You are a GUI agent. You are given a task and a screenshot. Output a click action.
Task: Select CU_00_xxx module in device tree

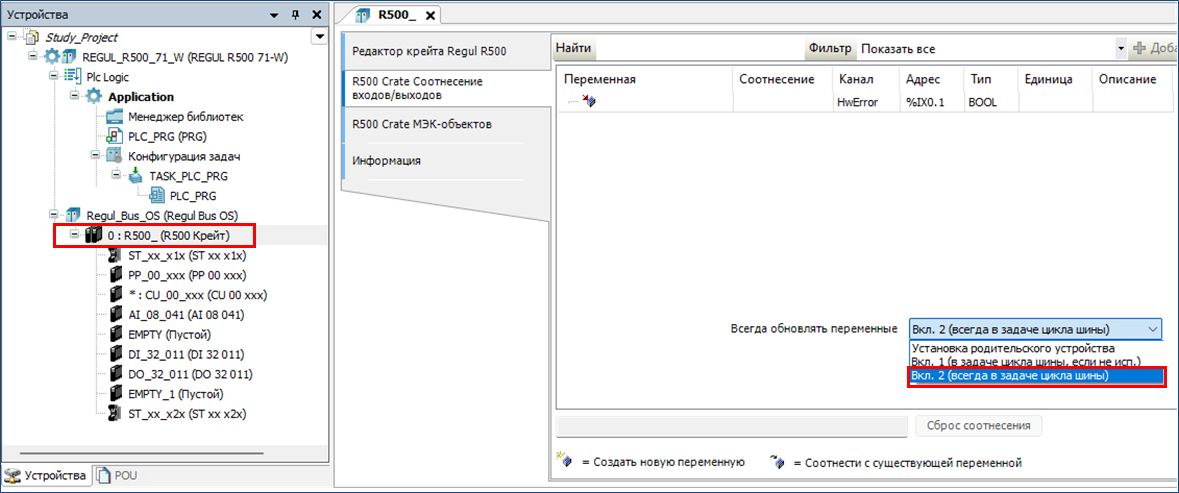click(196, 295)
